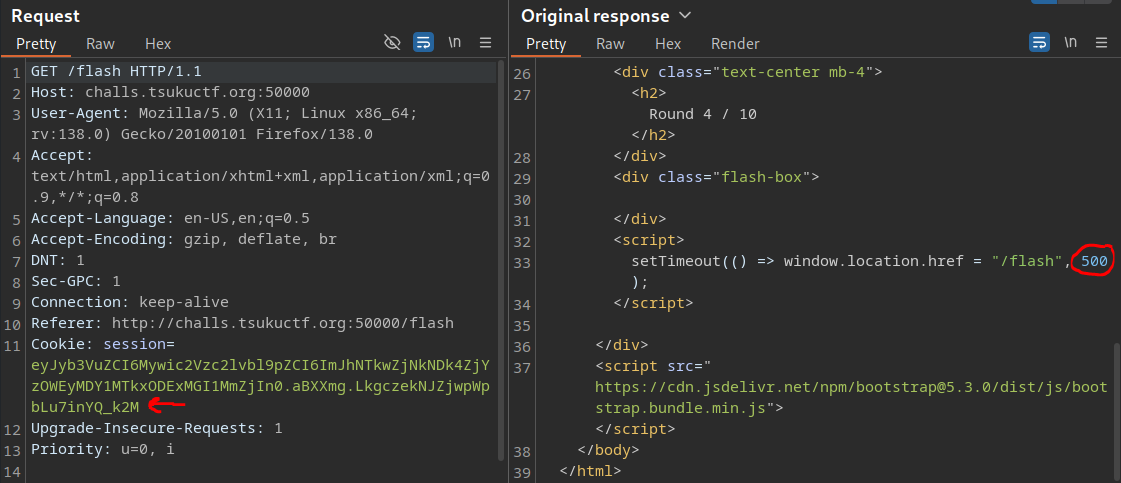
Task: Click the 500 timeout value
Action: pos(1095,262)
